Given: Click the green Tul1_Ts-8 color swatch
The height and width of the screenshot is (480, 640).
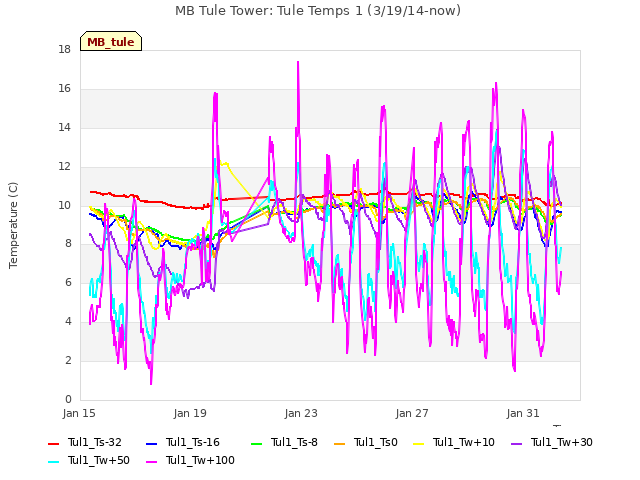Looking at the screenshot, I should 256,444.
